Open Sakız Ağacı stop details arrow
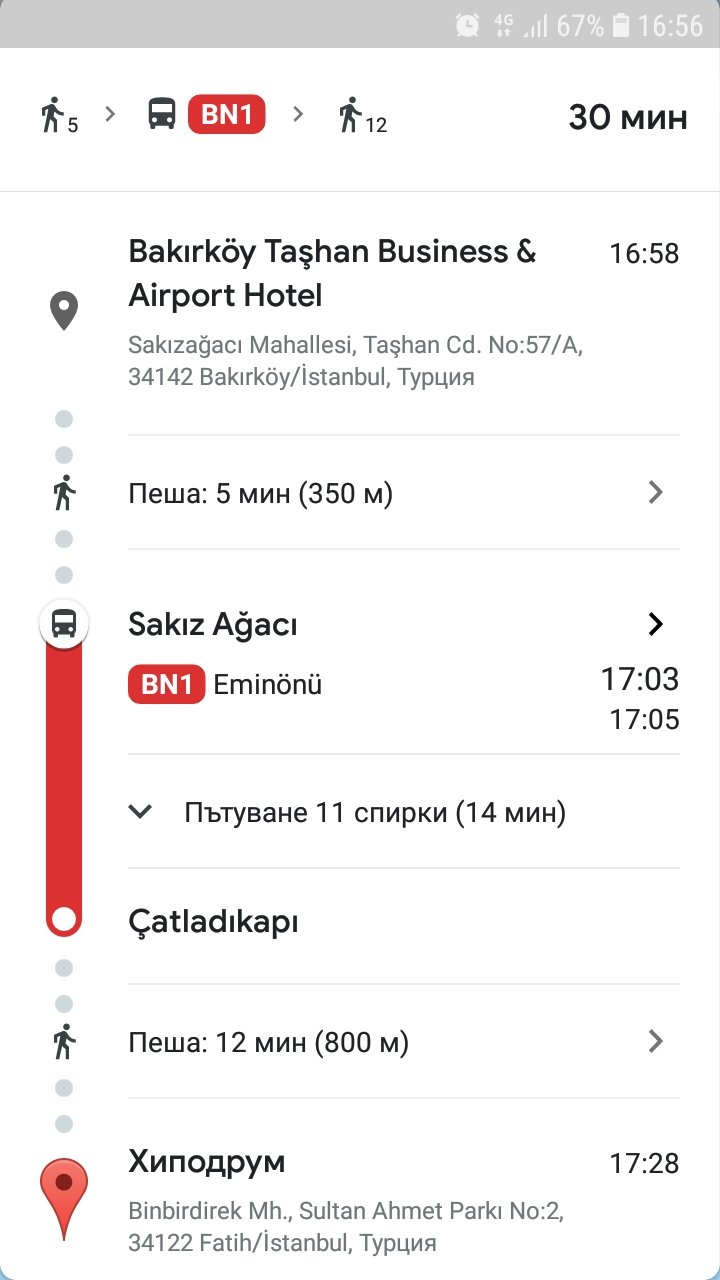The image size is (720, 1280). click(656, 624)
